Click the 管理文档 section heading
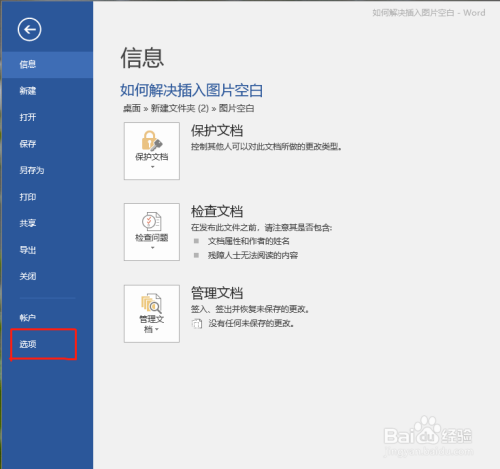Screen dimensions: 500x469 click(217, 293)
